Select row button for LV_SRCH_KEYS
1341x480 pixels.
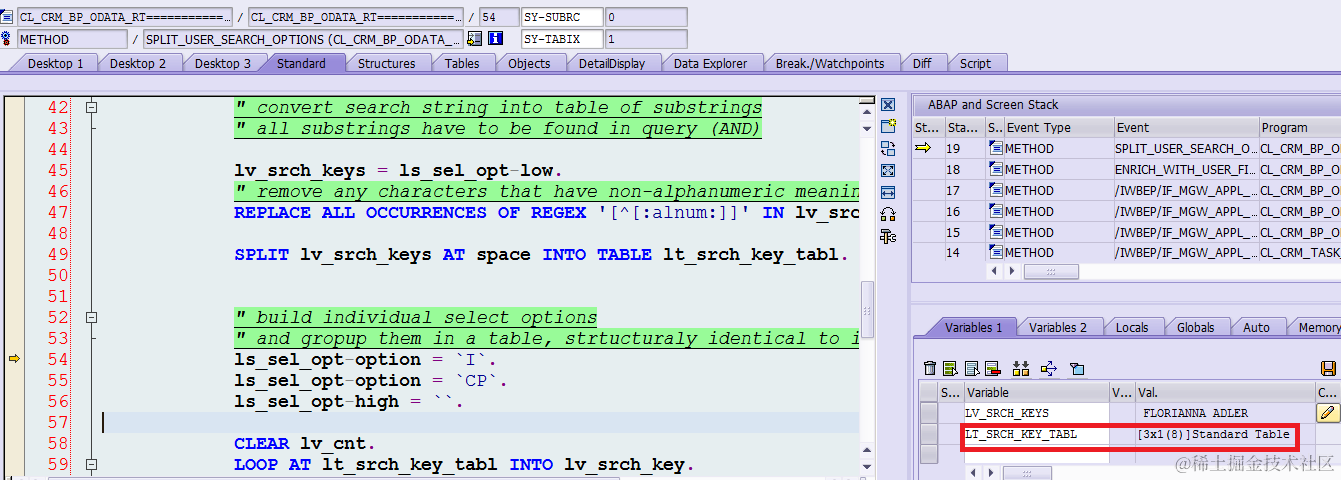click(929, 412)
